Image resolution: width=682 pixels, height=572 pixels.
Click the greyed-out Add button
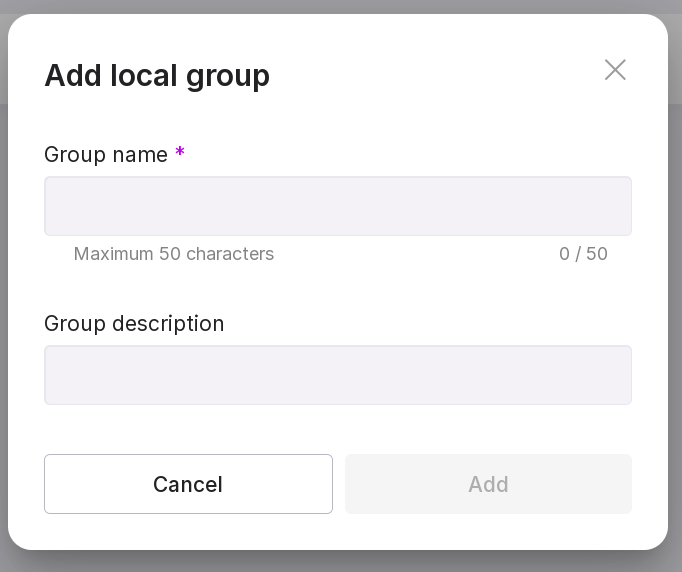pos(488,484)
